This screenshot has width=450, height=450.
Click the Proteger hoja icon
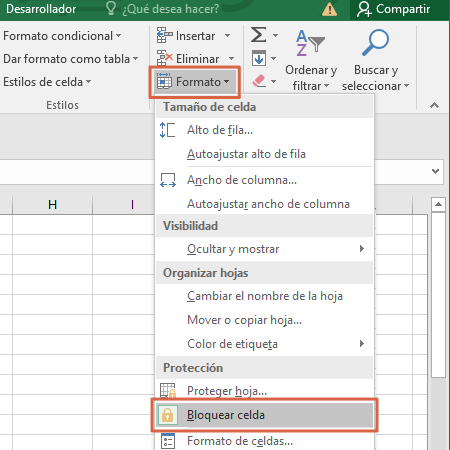[168, 390]
